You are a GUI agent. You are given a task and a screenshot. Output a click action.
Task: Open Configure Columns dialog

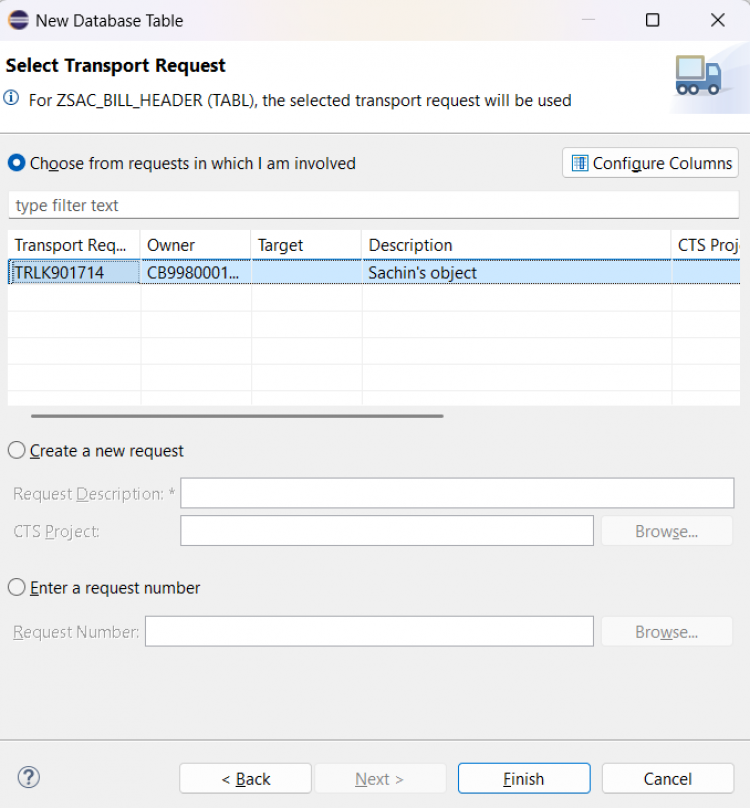coord(650,163)
